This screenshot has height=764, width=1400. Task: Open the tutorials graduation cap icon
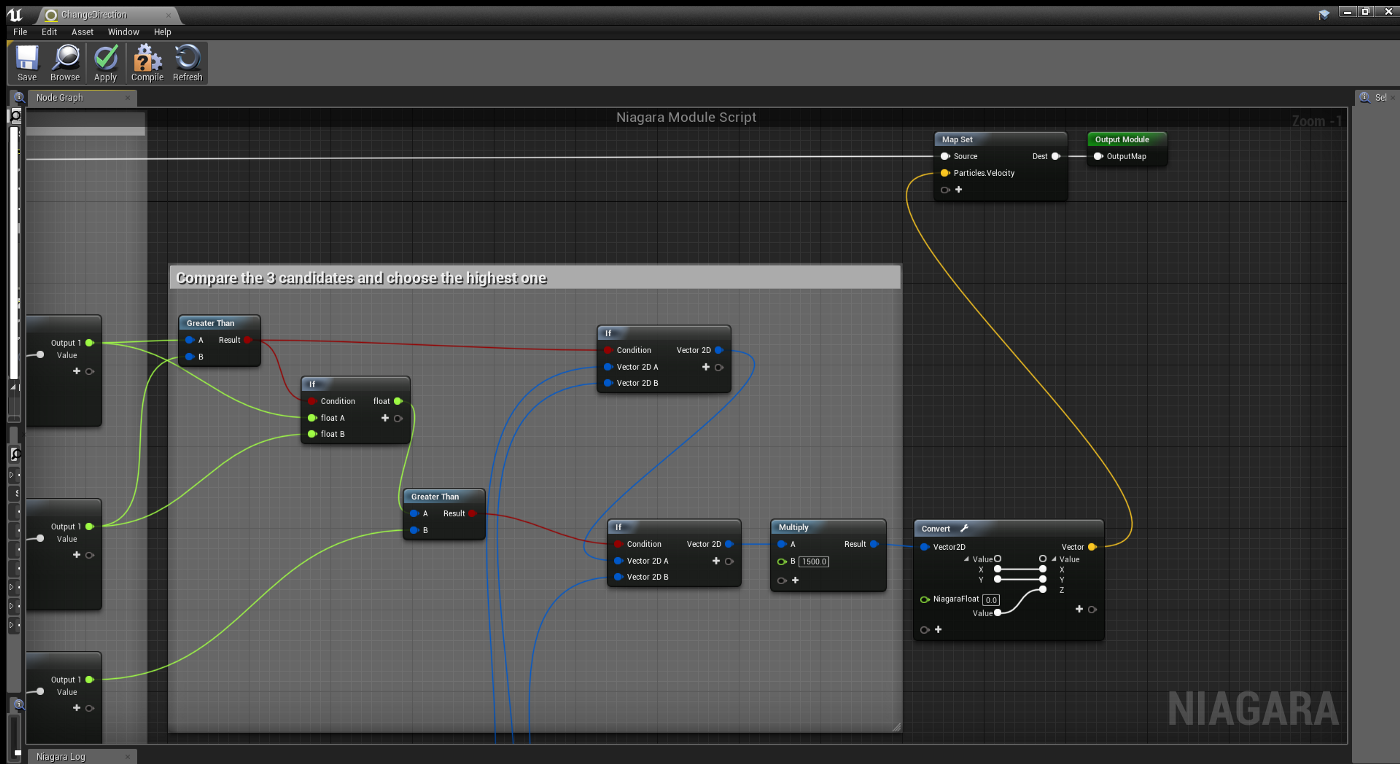tap(1325, 14)
